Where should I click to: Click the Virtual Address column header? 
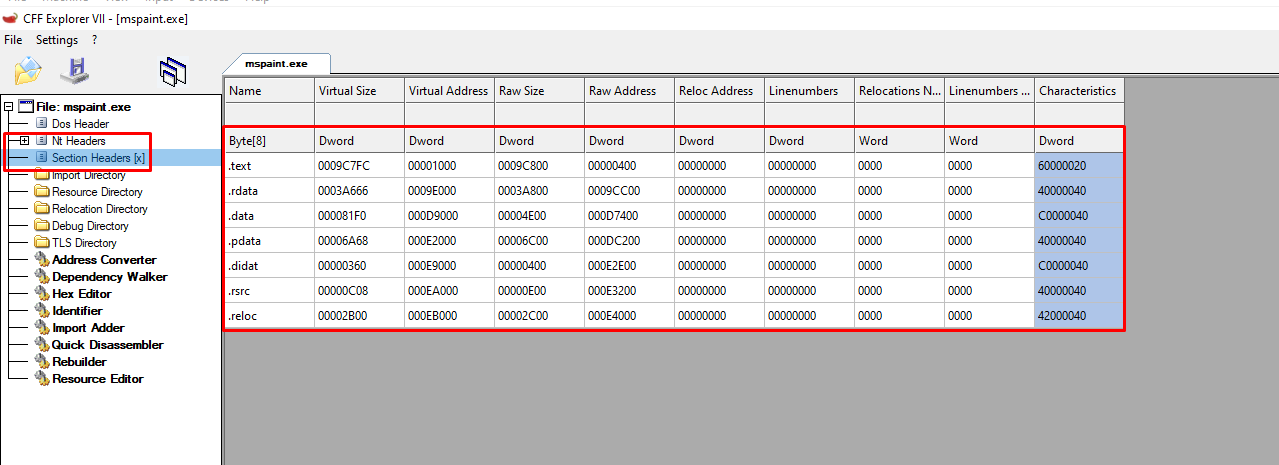click(x=449, y=90)
